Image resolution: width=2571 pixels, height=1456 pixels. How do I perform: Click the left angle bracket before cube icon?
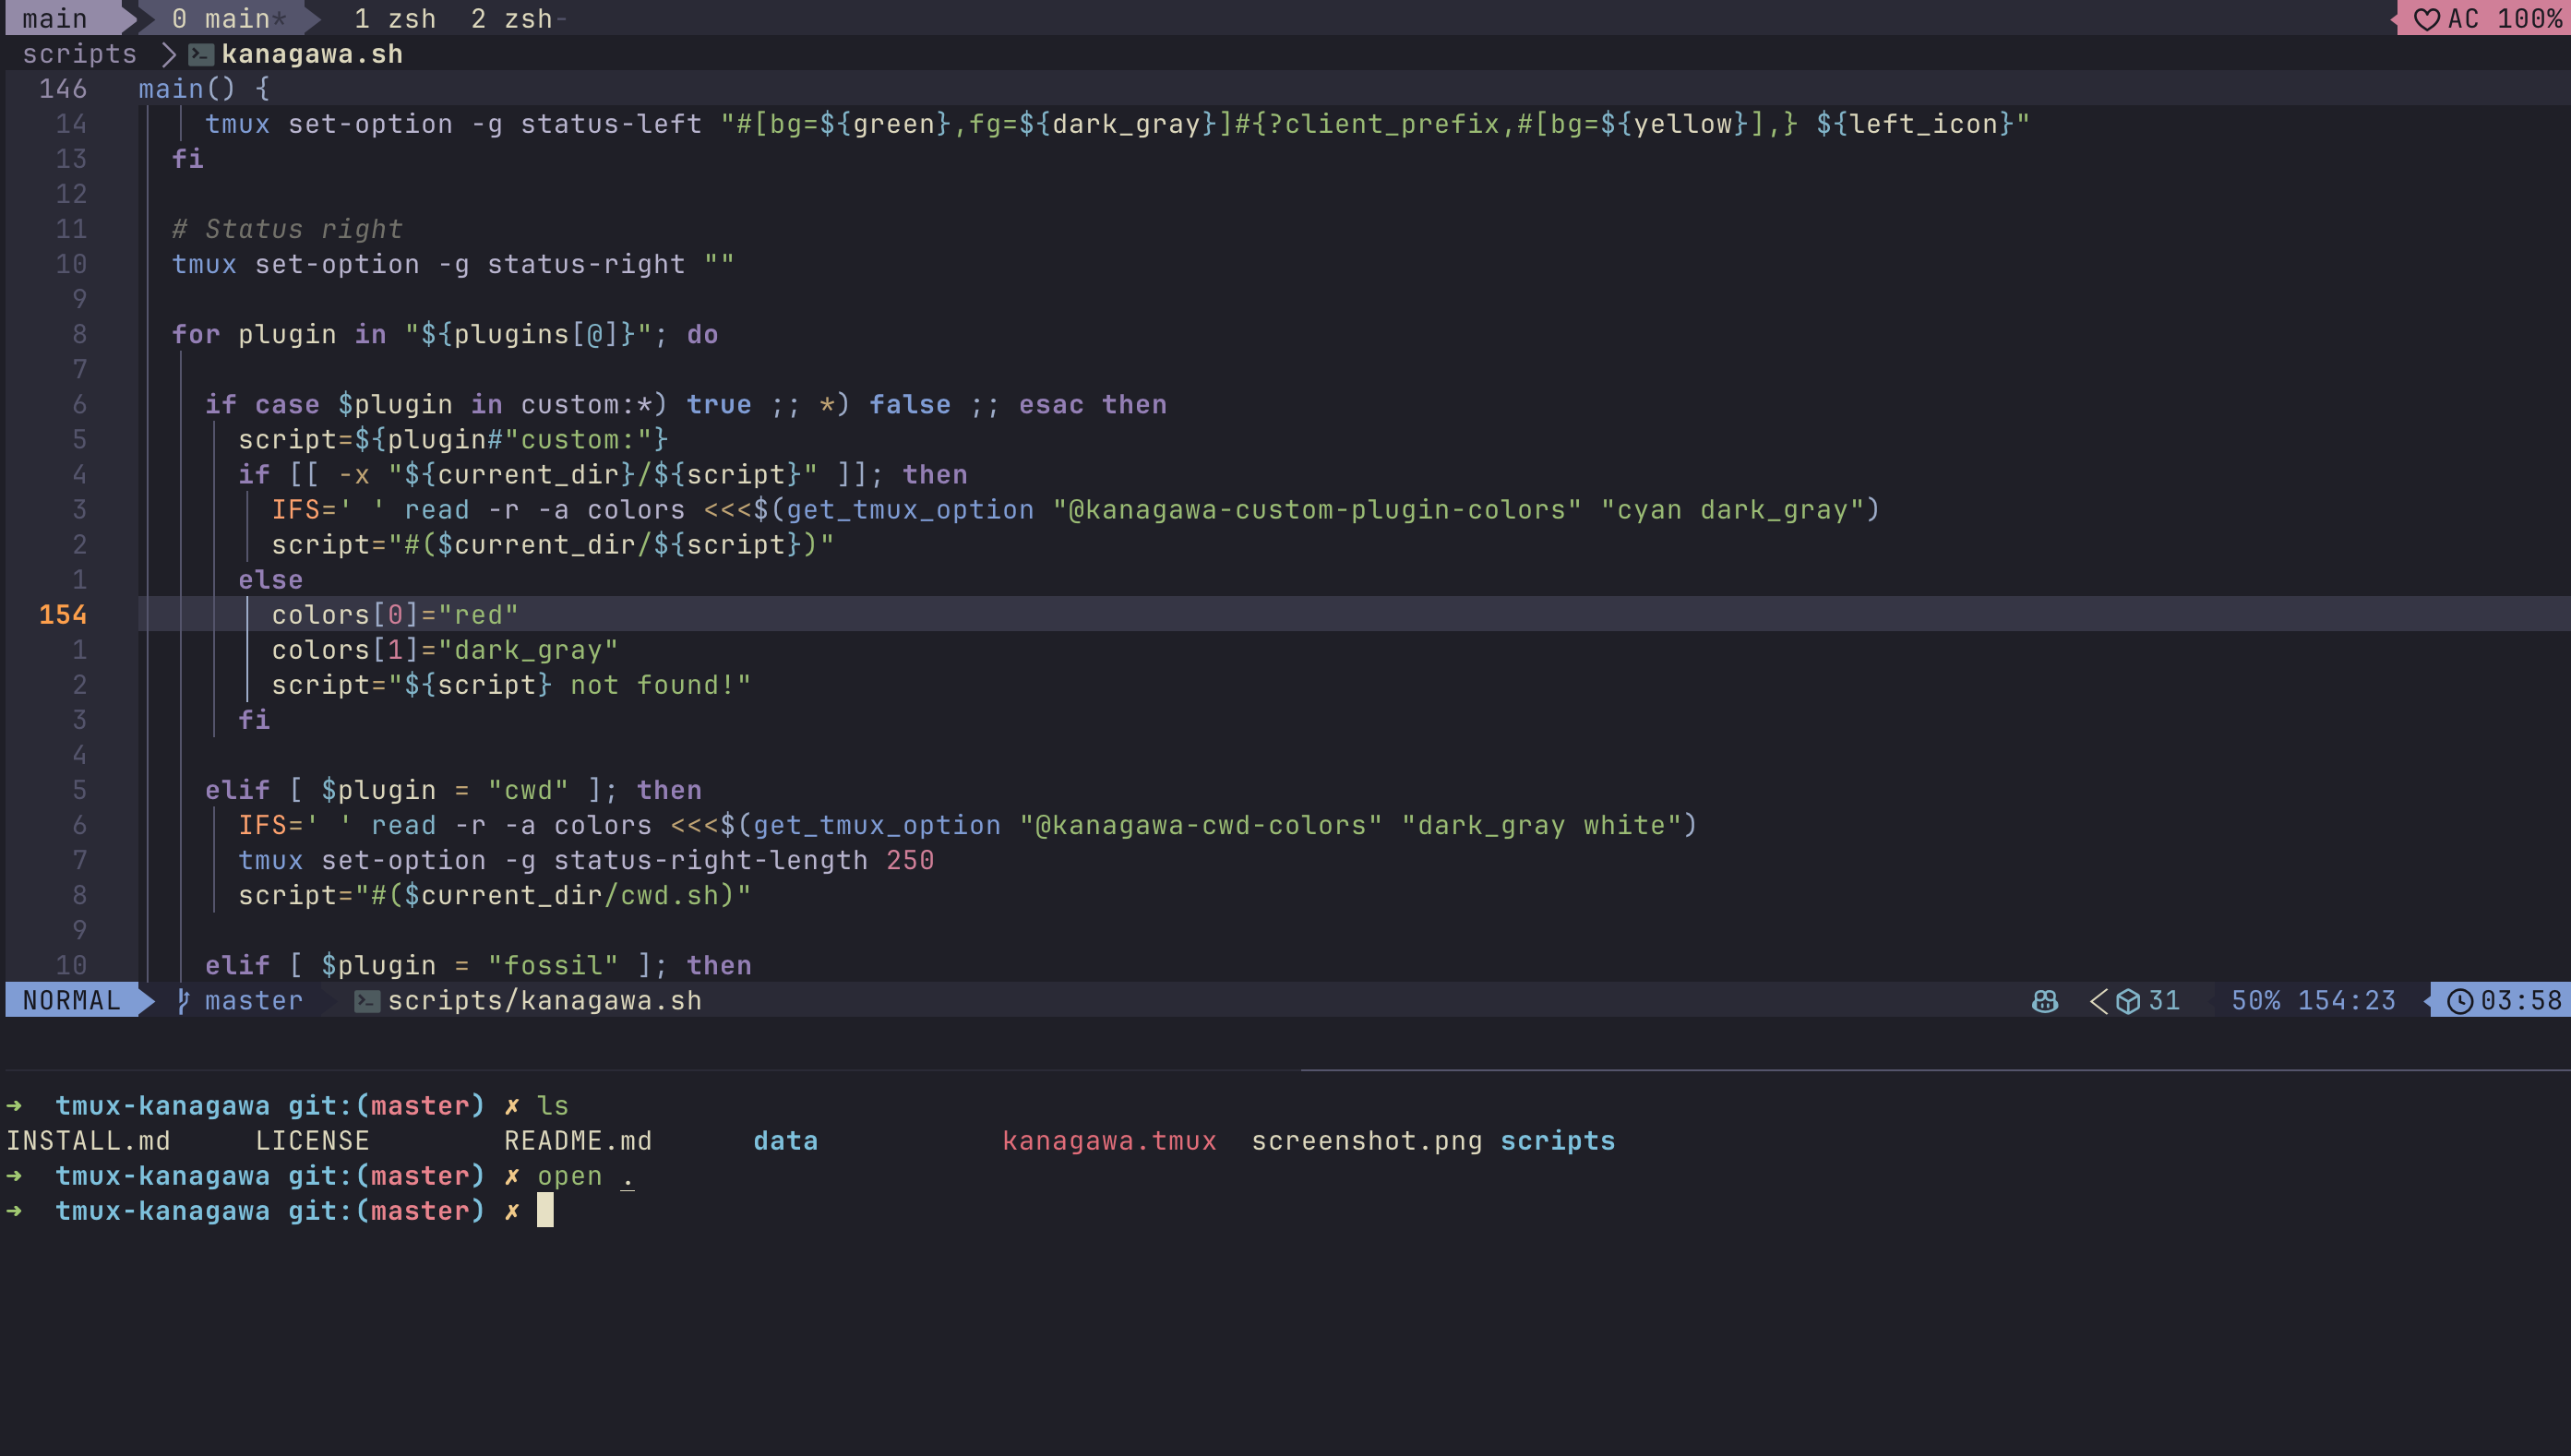(x=2099, y=1001)
